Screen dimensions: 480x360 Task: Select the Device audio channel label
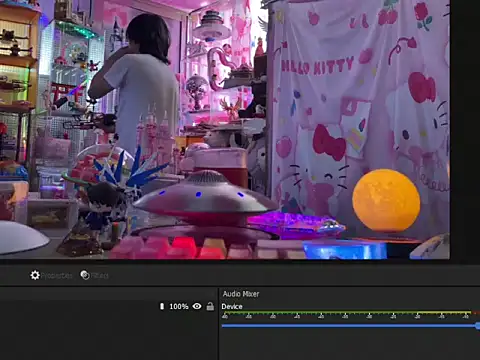point(232,306)
